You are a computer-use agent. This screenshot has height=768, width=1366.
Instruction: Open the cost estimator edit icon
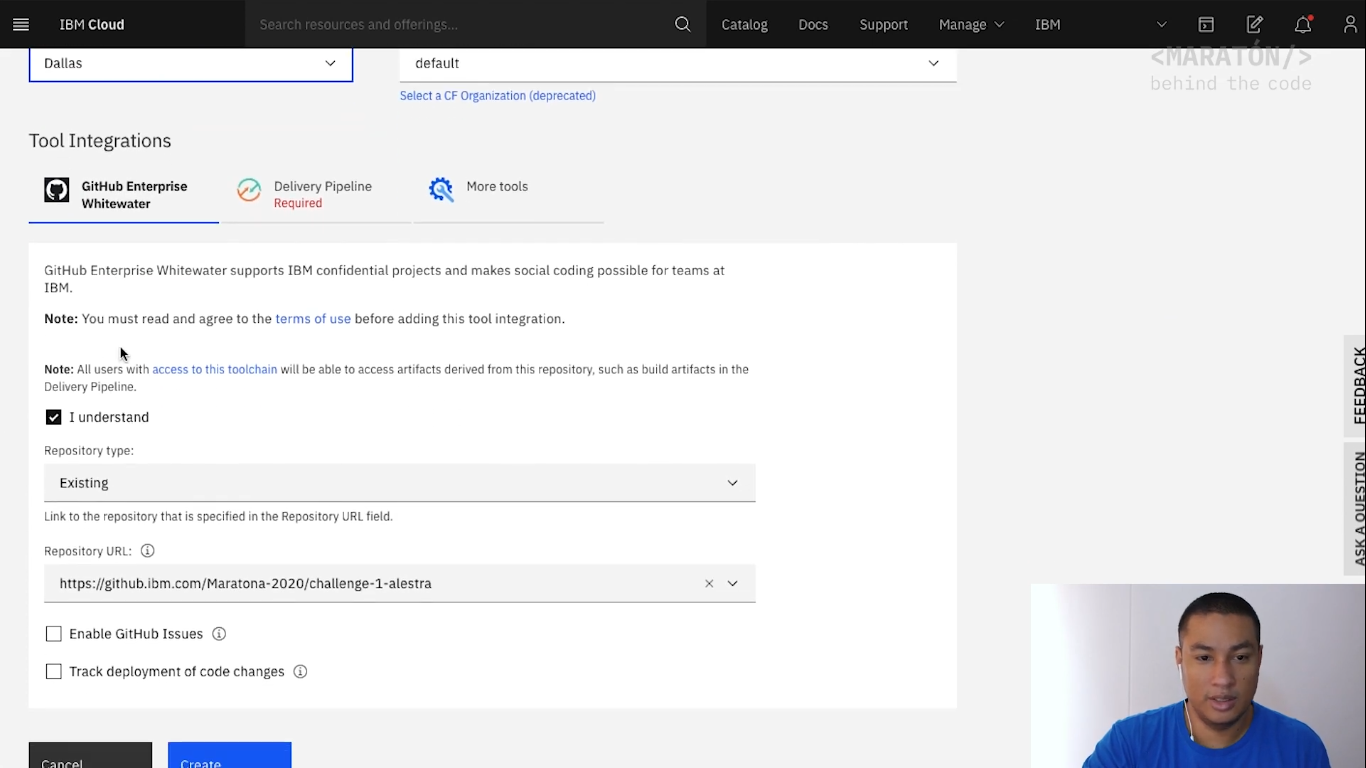1254,24
